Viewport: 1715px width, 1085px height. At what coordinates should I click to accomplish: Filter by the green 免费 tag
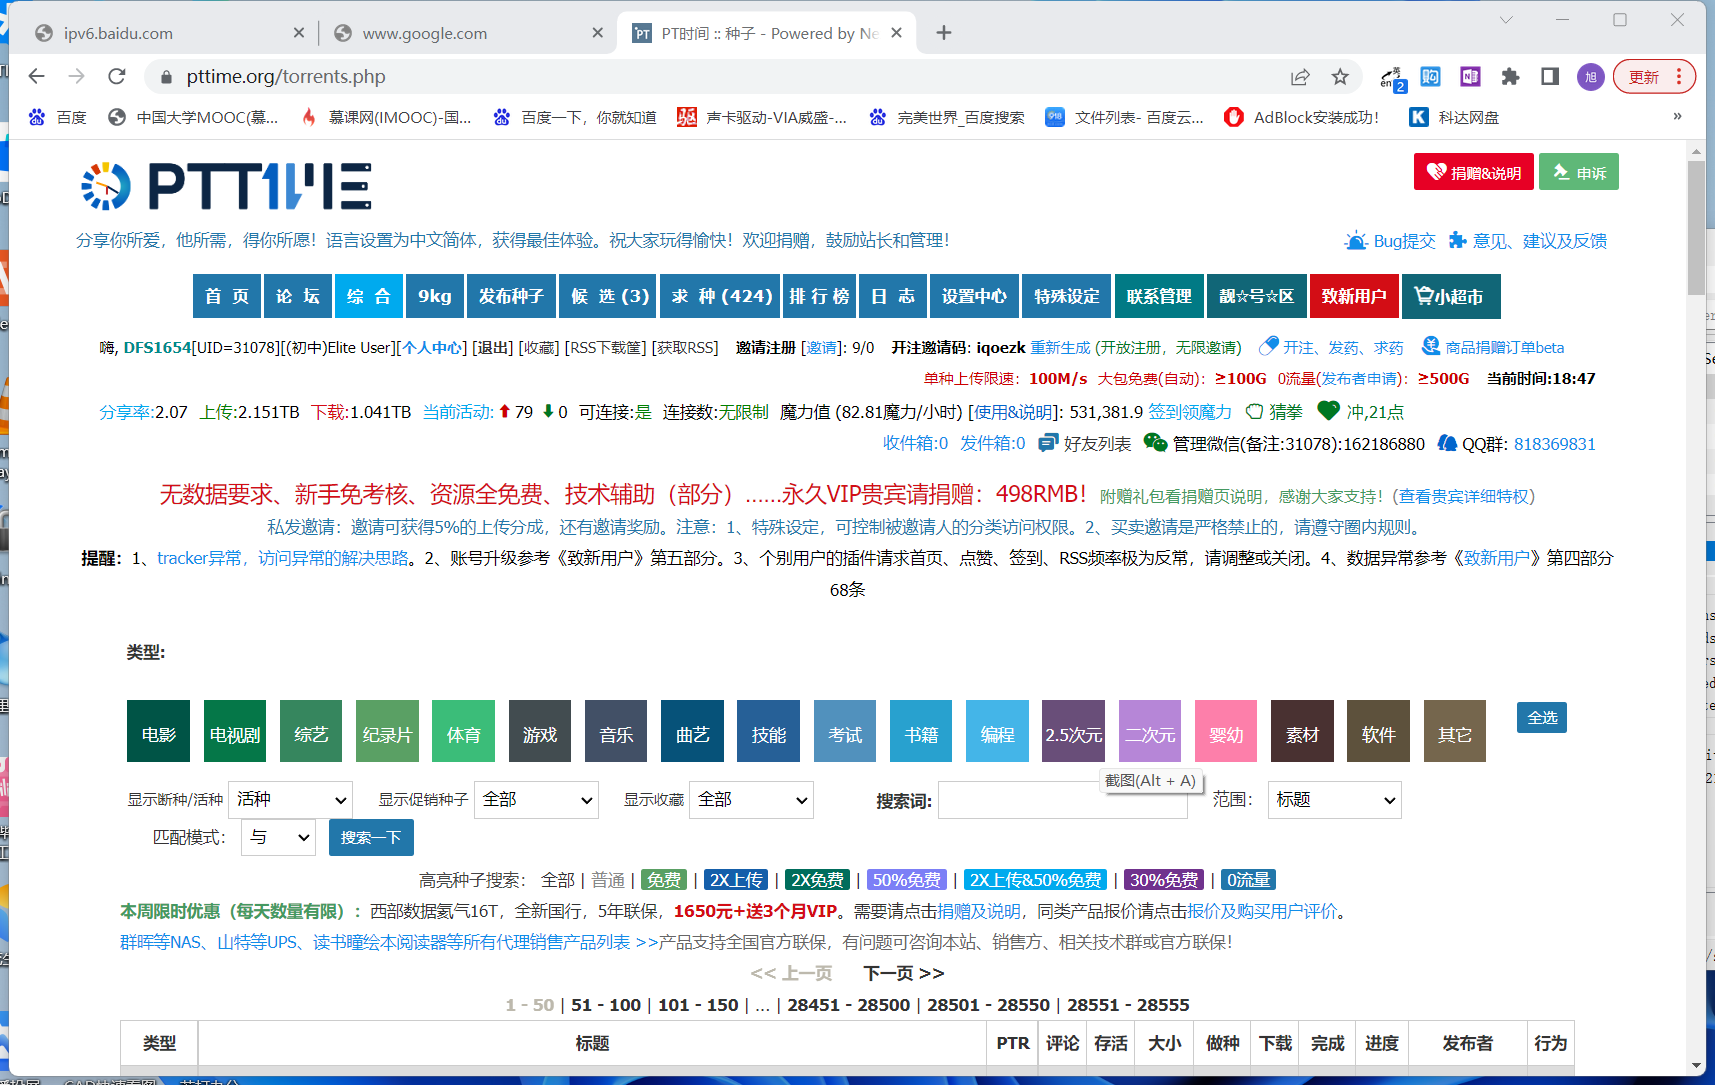663,880
